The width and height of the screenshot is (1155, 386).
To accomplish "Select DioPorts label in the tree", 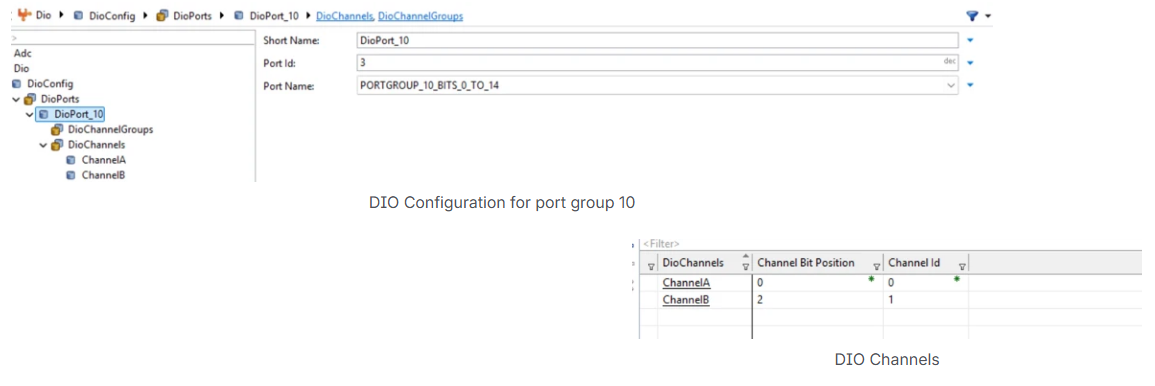I will (60, 99).
